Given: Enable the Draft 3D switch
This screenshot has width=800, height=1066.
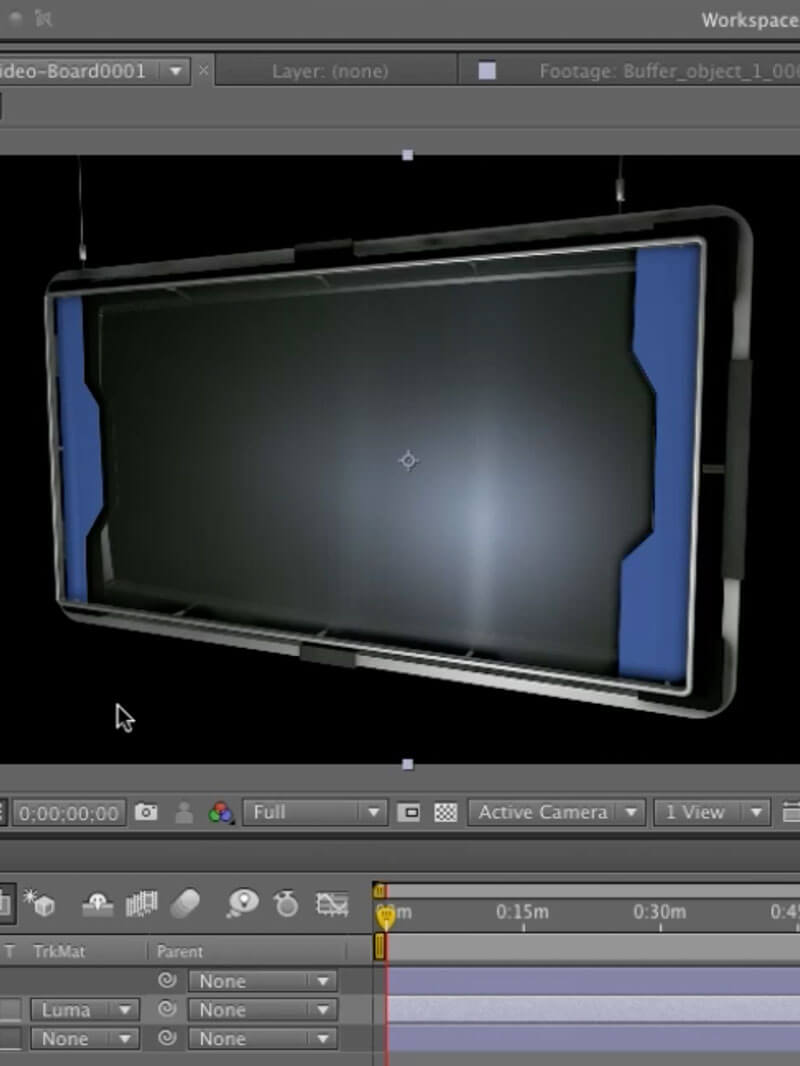Looking at the screenshot, I should pyautogui.click(x=39, y=904).
